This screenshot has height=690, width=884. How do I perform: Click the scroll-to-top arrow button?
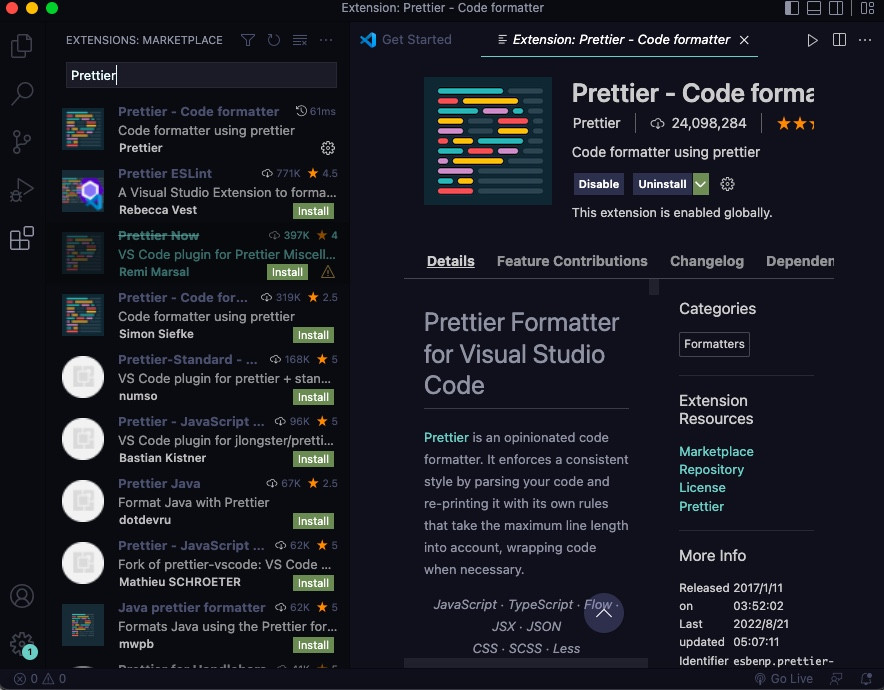[603, 613]
